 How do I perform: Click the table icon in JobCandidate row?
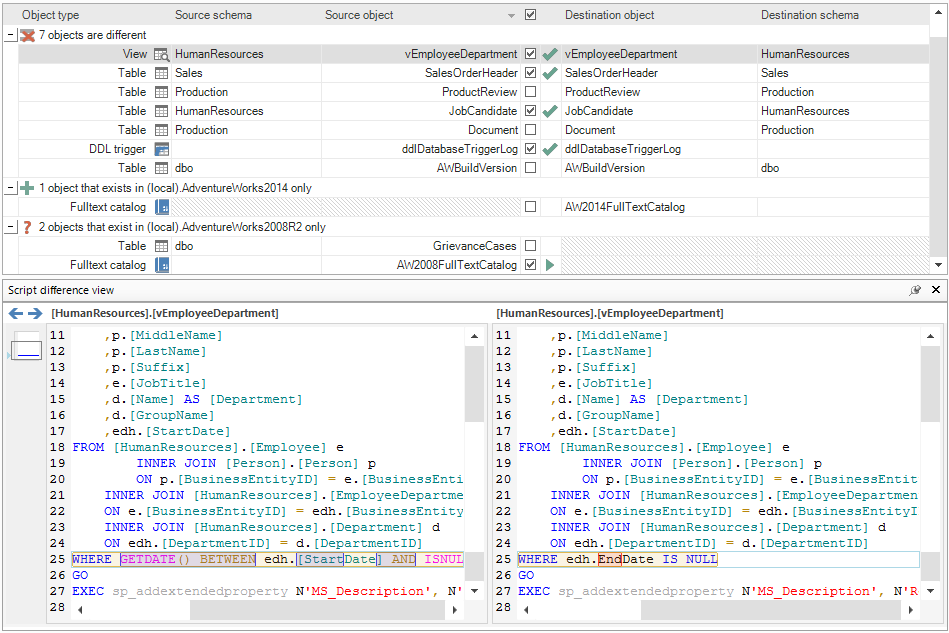[162, 111]
